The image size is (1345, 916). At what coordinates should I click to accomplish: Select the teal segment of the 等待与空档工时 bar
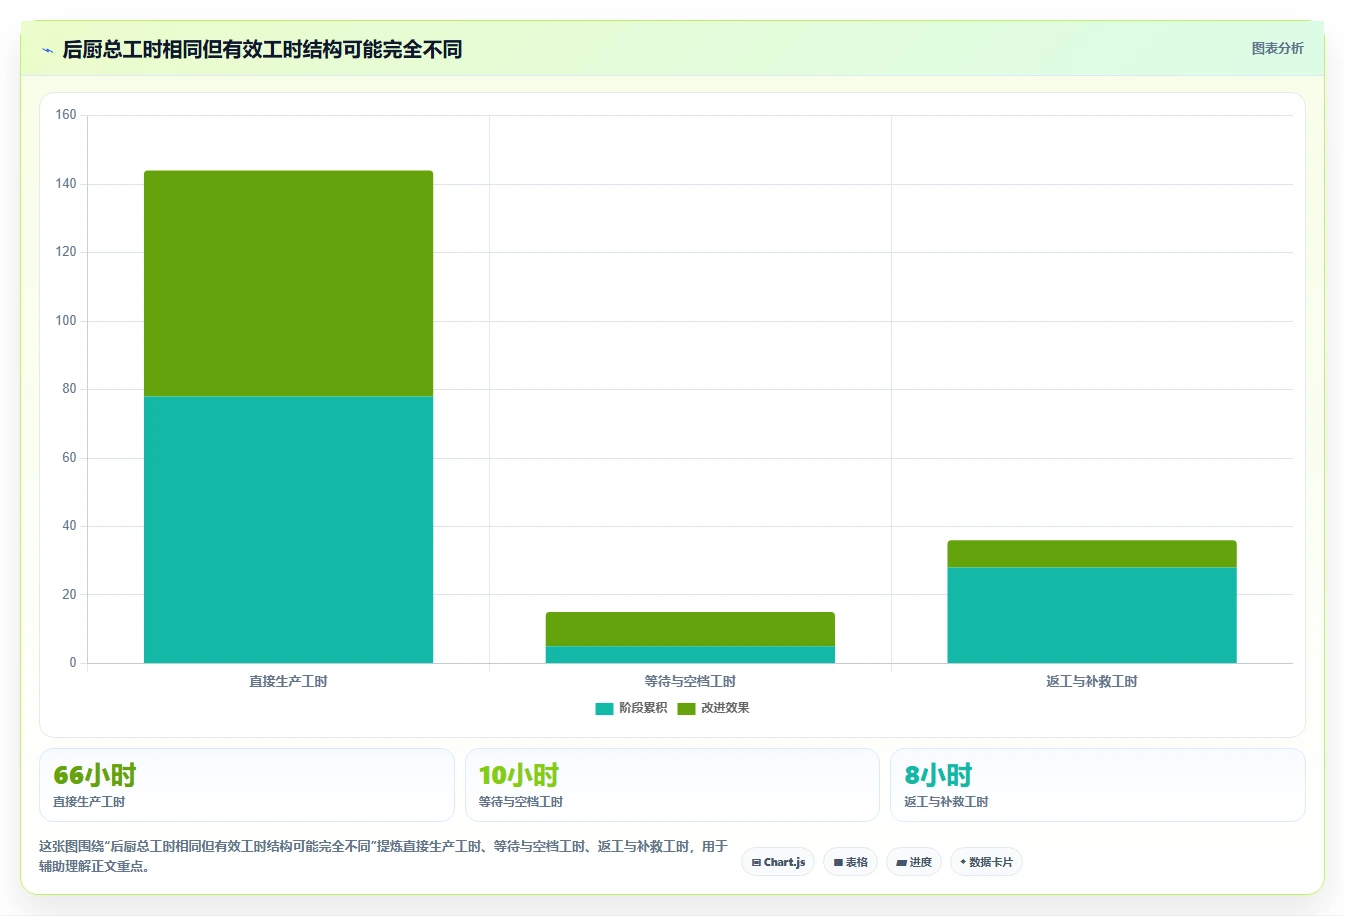tap(690, 655)
